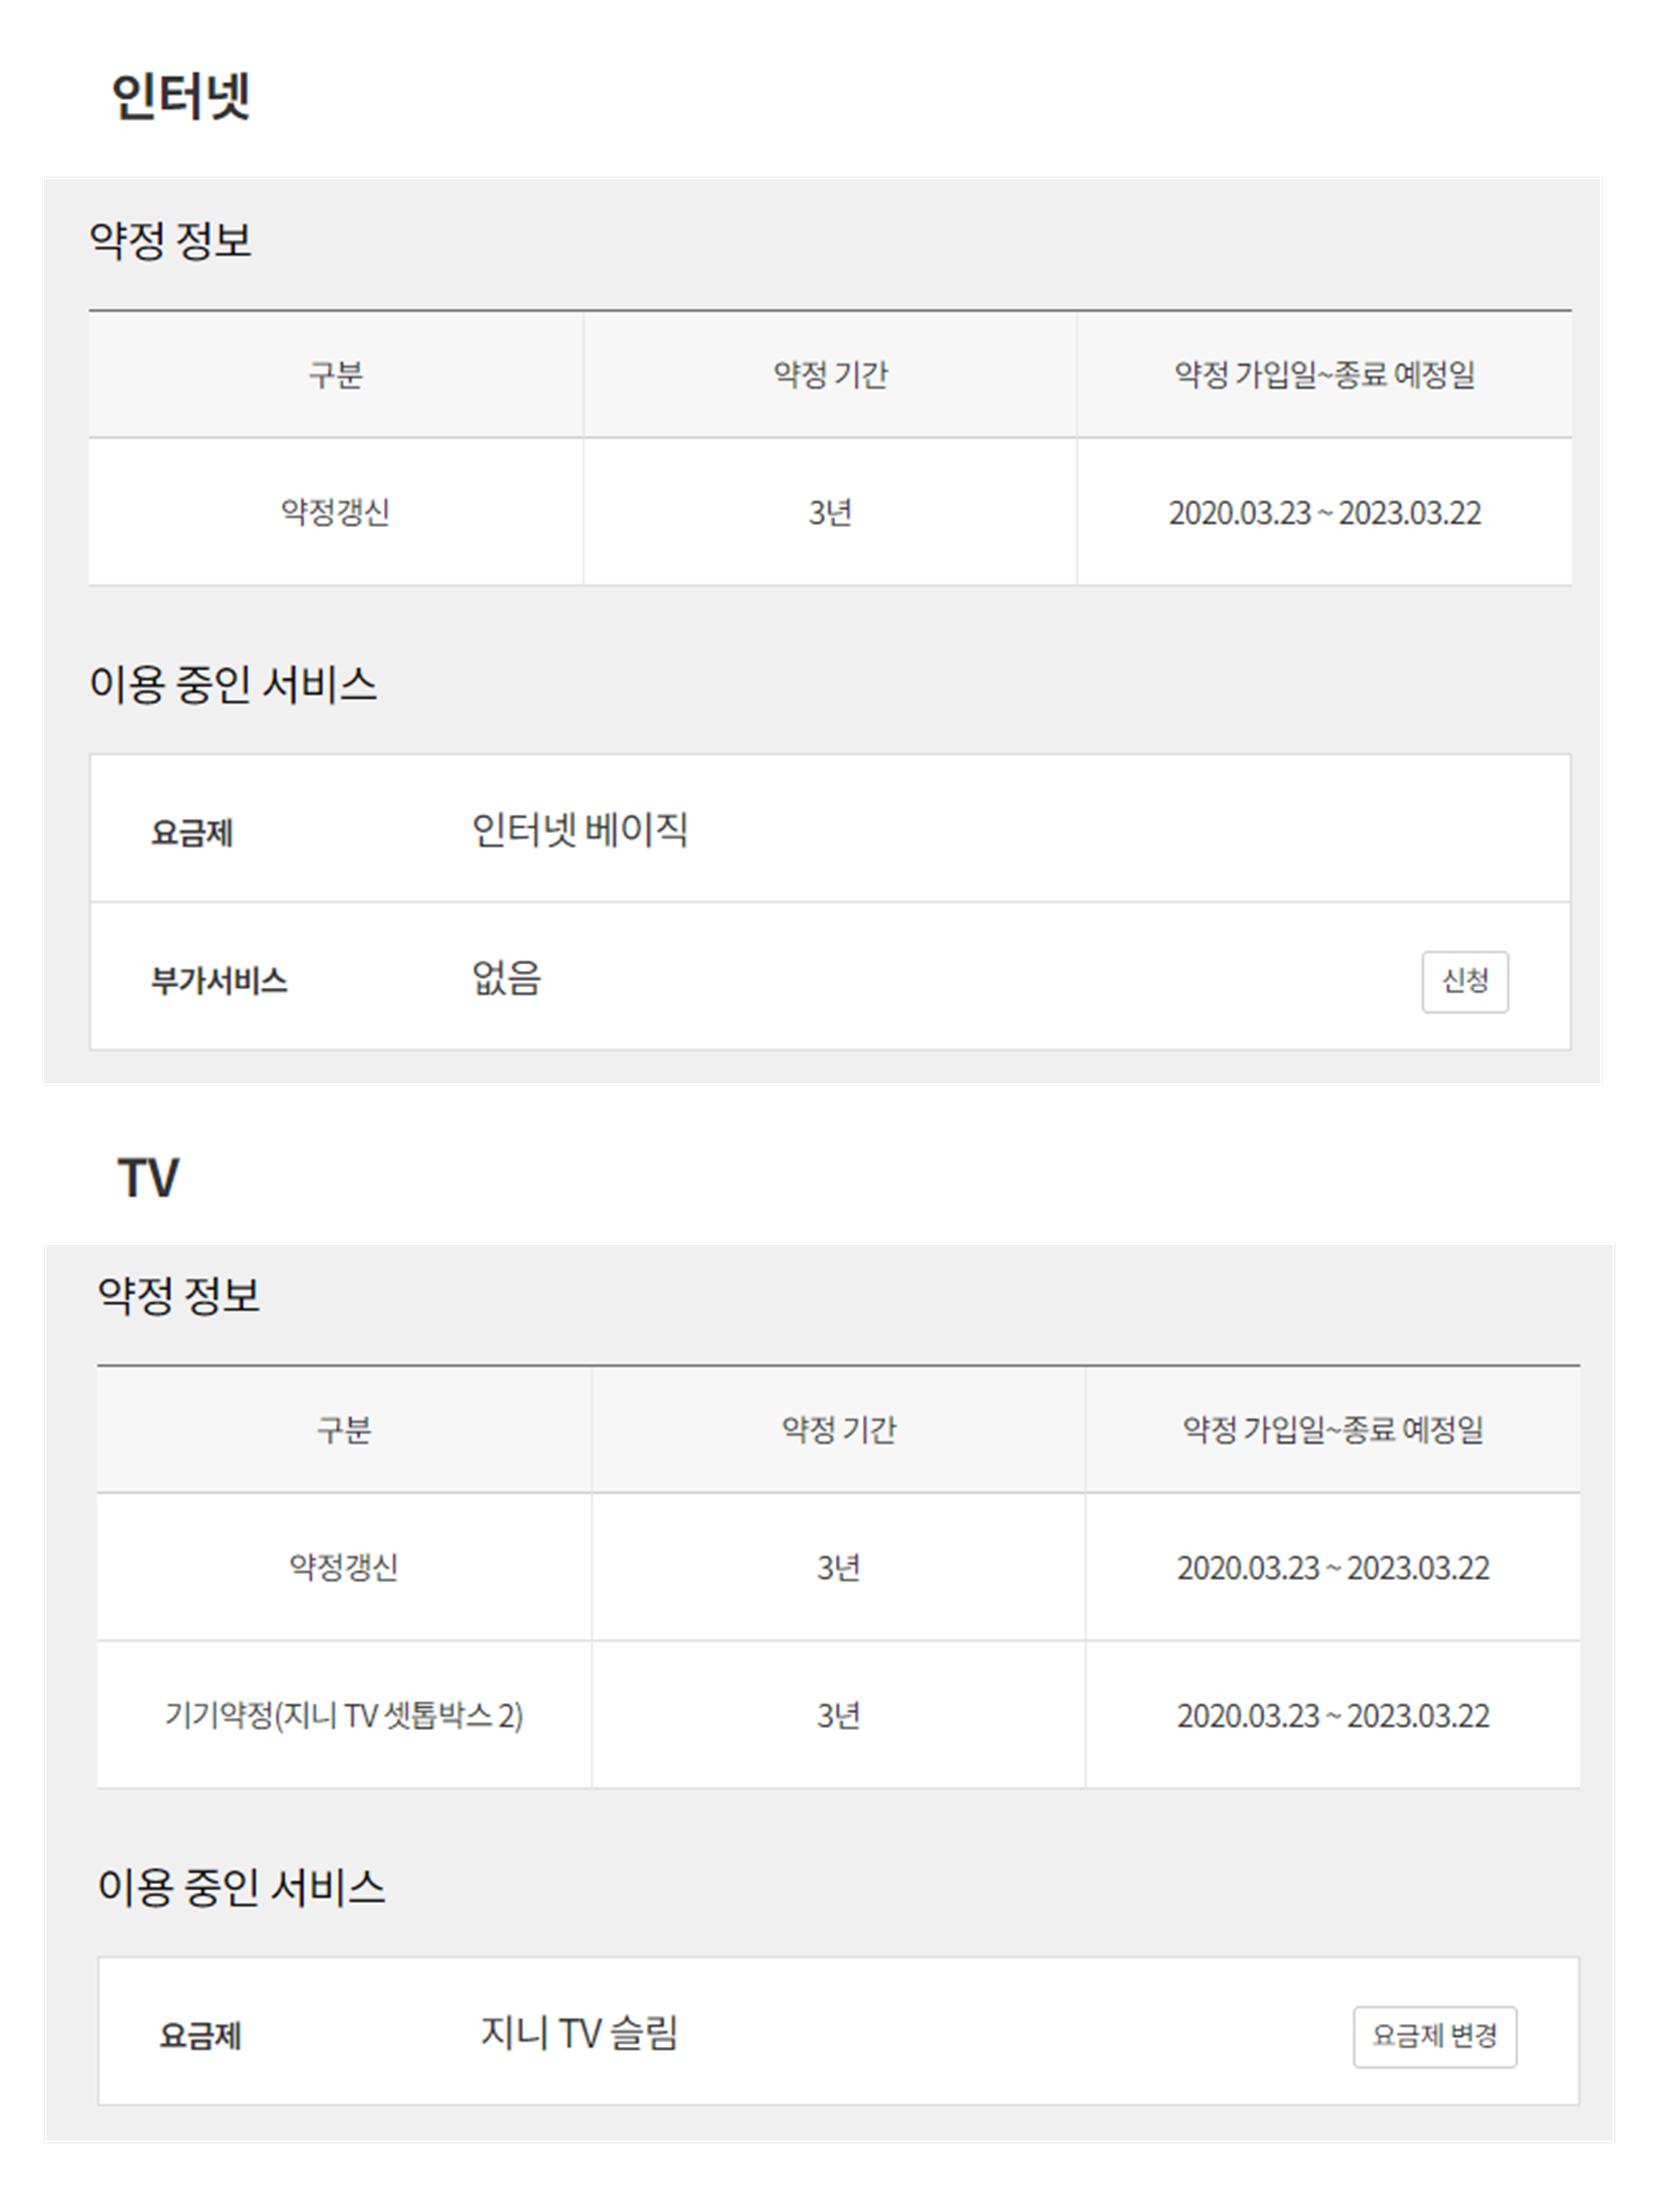Click the 인터넷 contract date range cell

1324,513
